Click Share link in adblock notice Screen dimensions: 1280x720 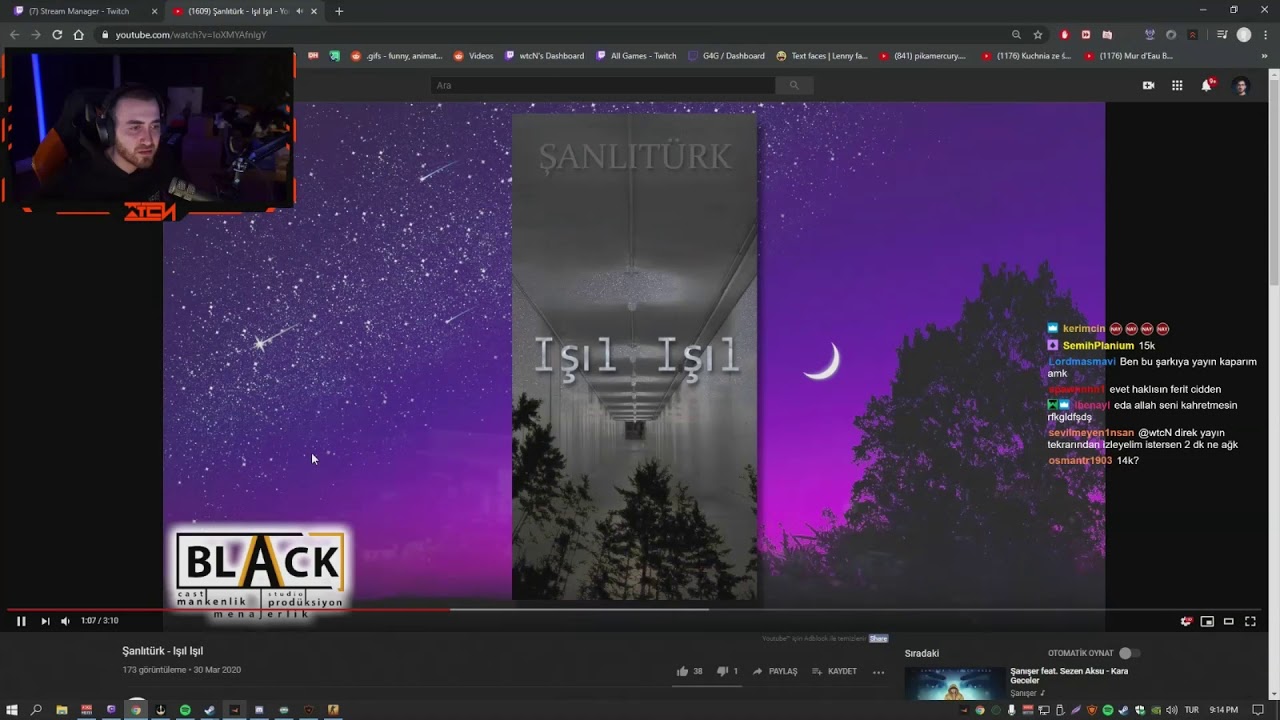coord(878,638)
